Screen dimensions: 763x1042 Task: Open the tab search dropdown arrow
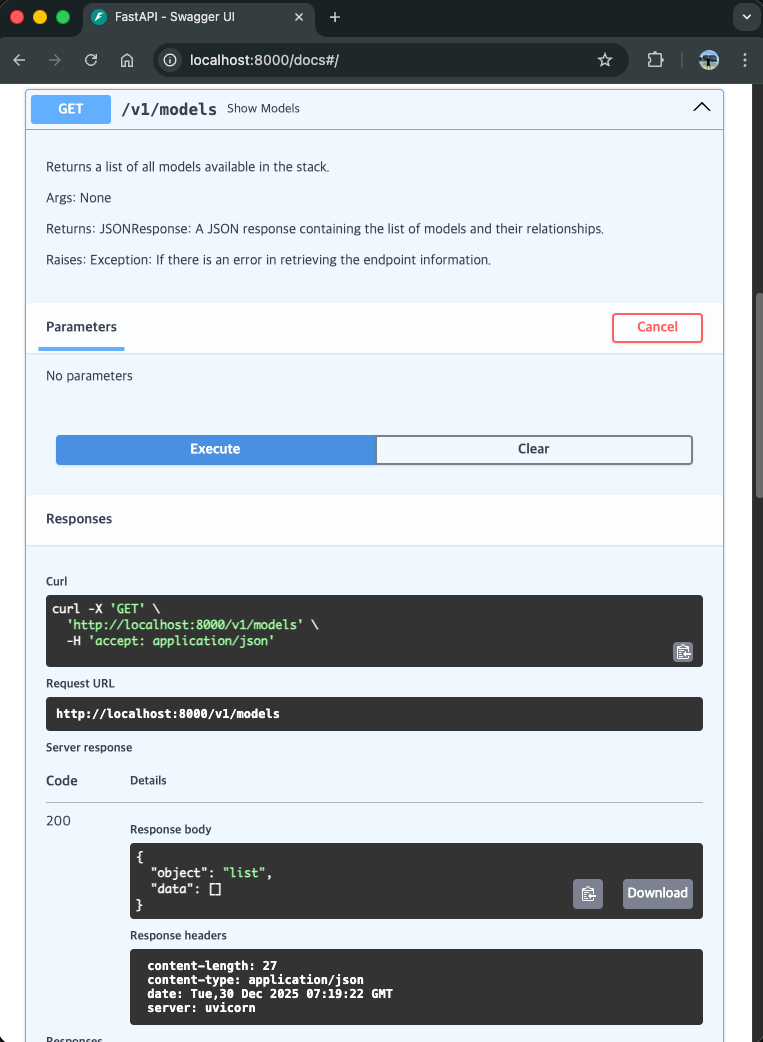745,17
